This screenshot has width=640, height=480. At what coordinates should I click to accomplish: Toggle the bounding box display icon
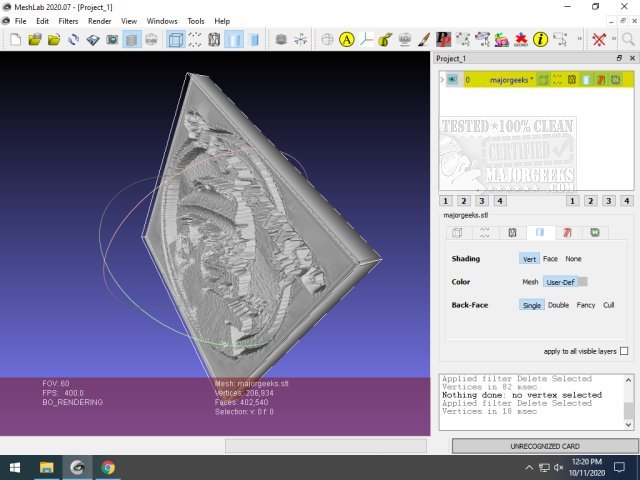174,40
